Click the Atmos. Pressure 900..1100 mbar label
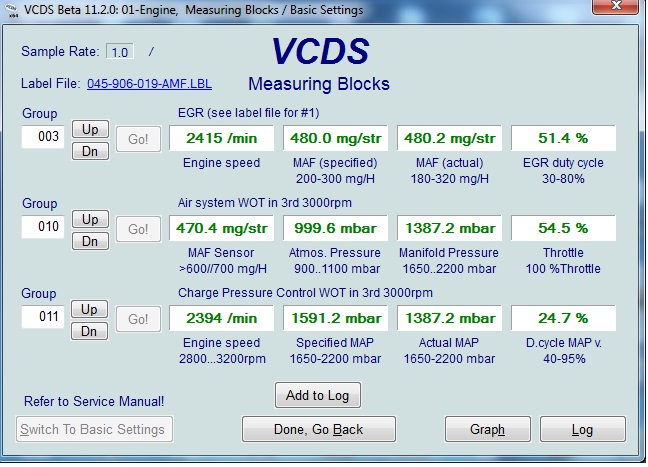The image size is (648, 467). tap(336, 260)
